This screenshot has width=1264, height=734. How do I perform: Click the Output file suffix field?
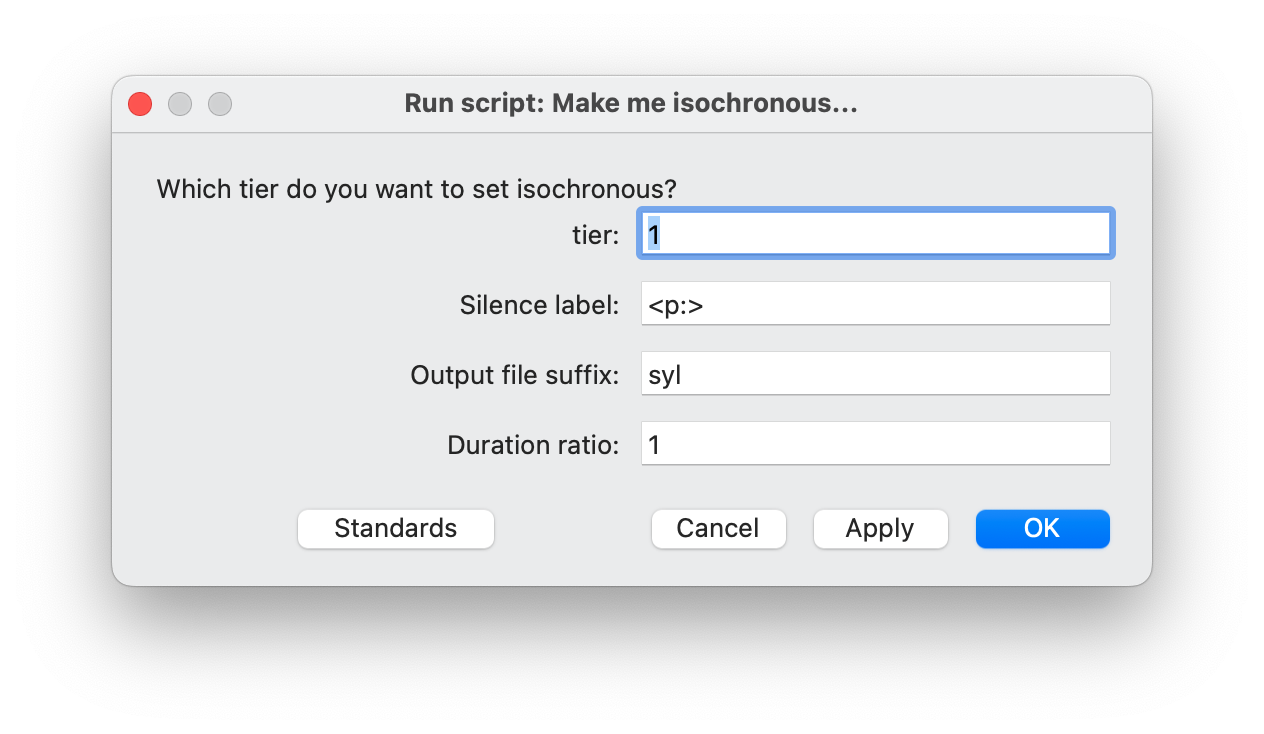[875, 373]
